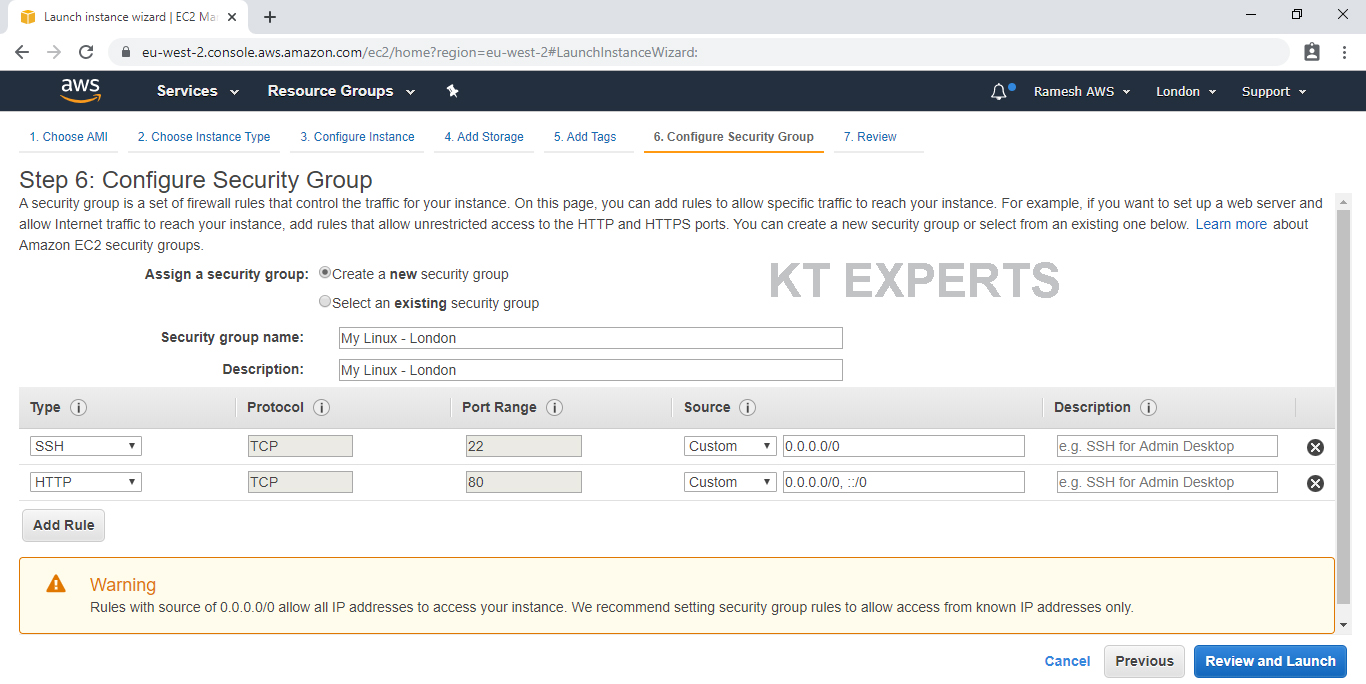Click the browser forward arrow
The image size is (1366, 684).
(54, 52)
